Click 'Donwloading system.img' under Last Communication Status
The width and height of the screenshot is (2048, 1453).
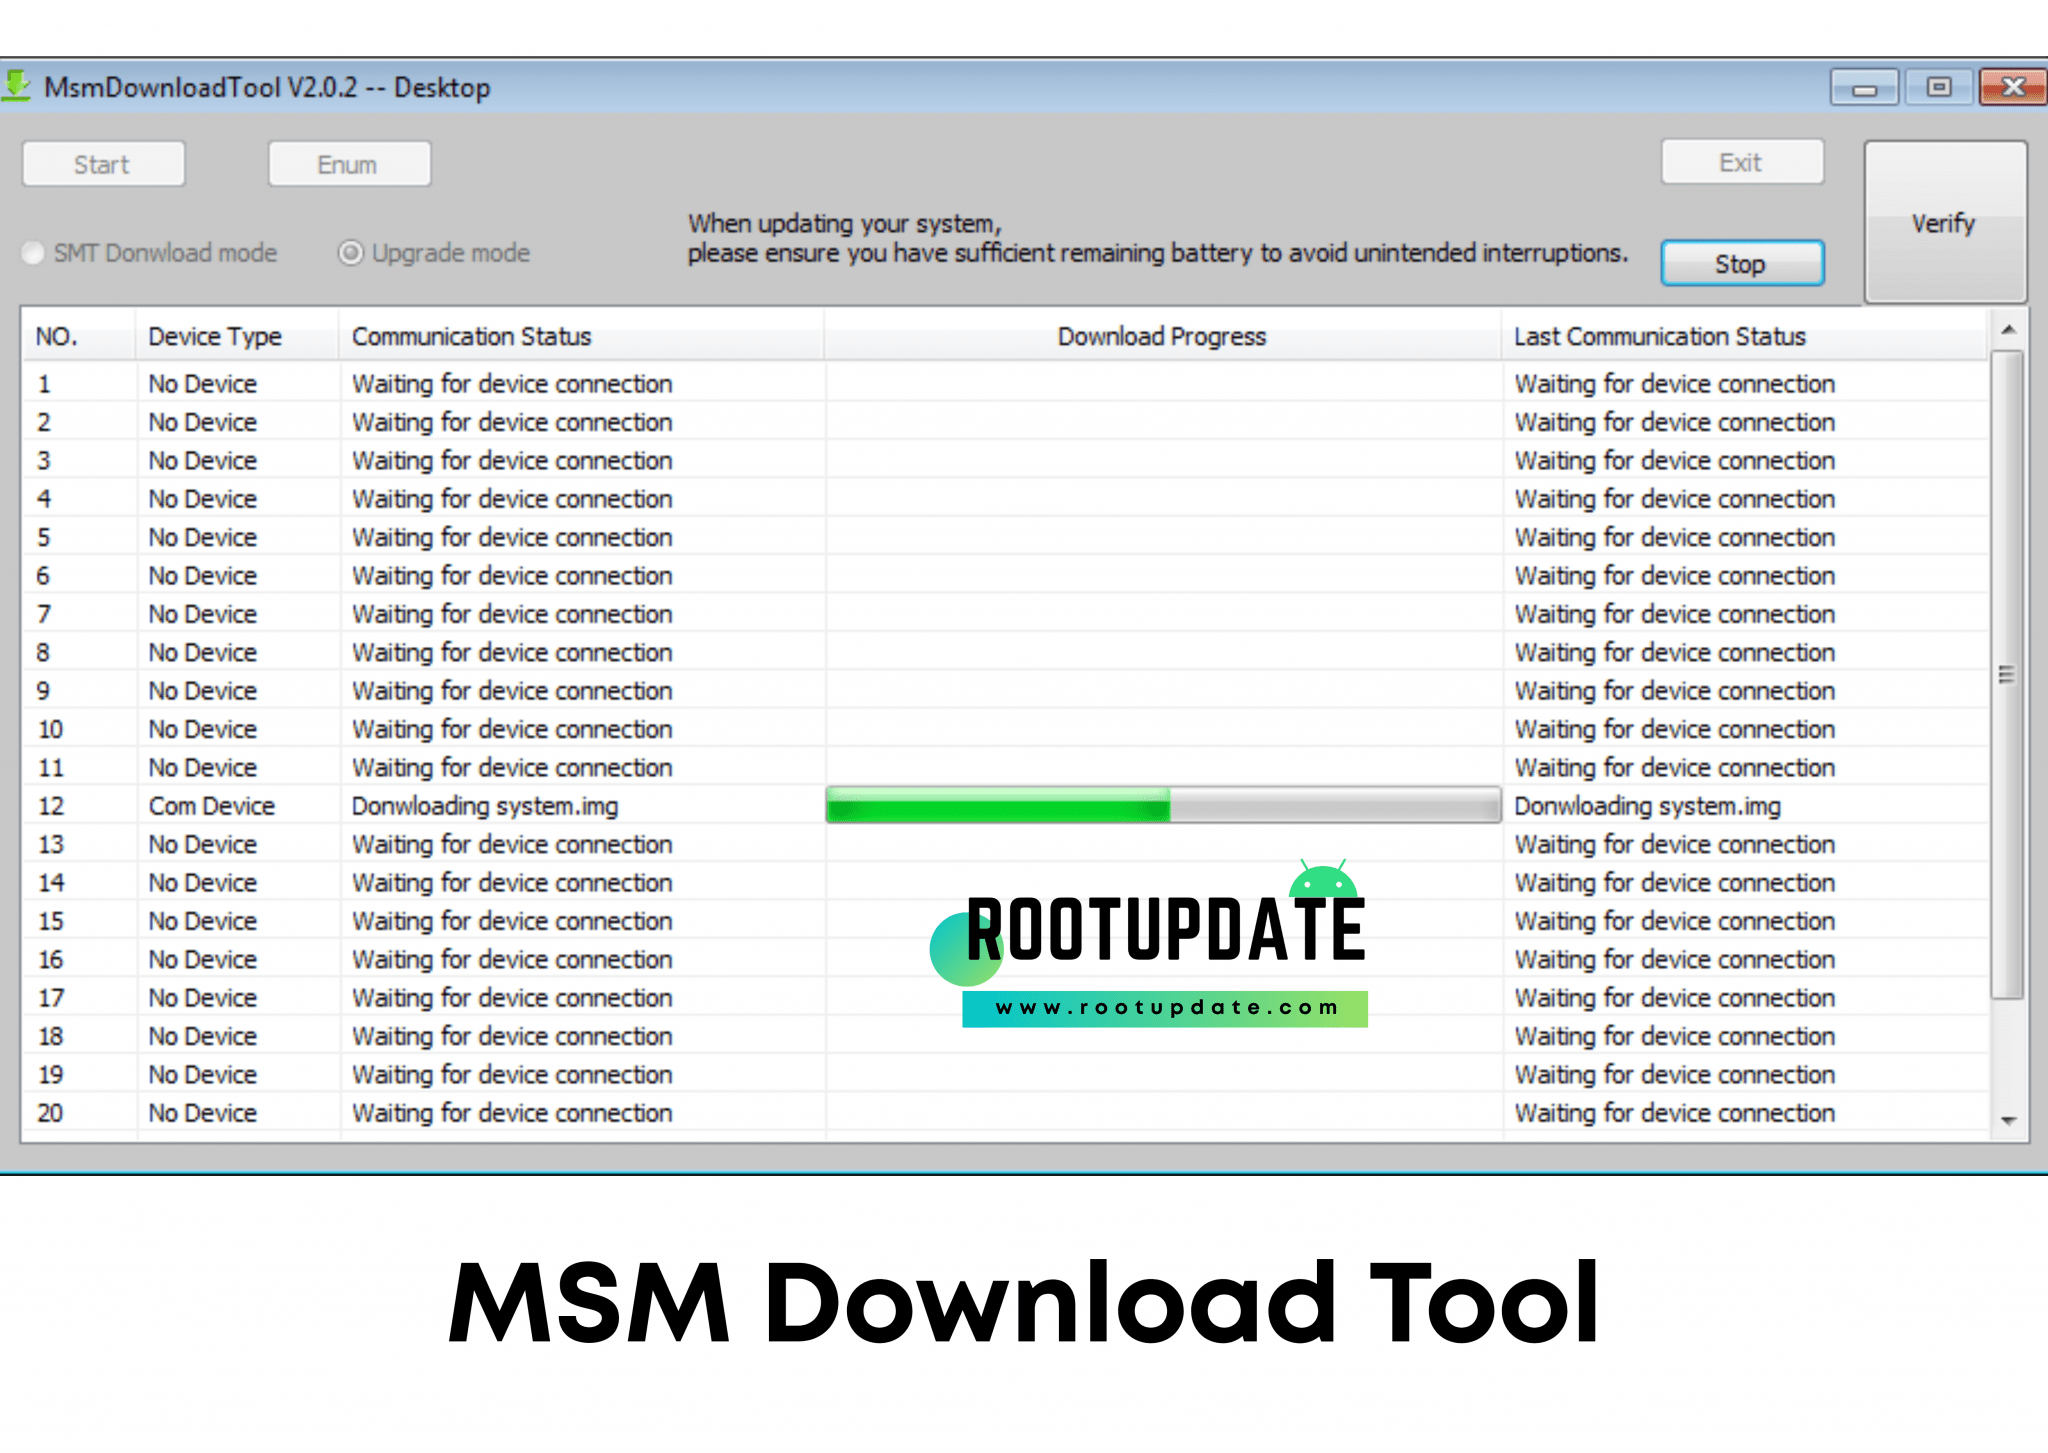click(x=1648, y=806)
